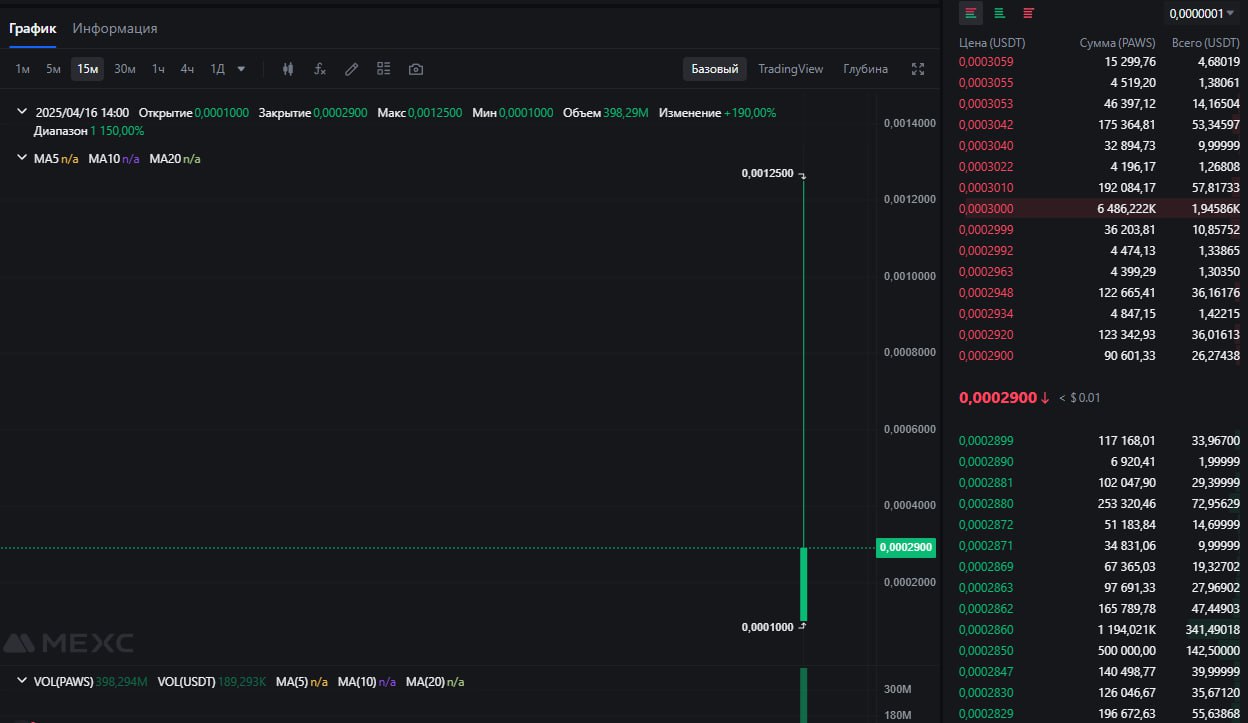
Task: Show only red asks in order book
Action: (1028, 13)
